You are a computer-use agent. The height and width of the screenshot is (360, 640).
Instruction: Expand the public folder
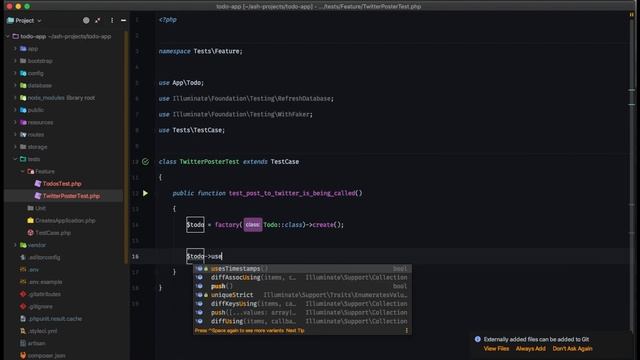click(16, 110)
